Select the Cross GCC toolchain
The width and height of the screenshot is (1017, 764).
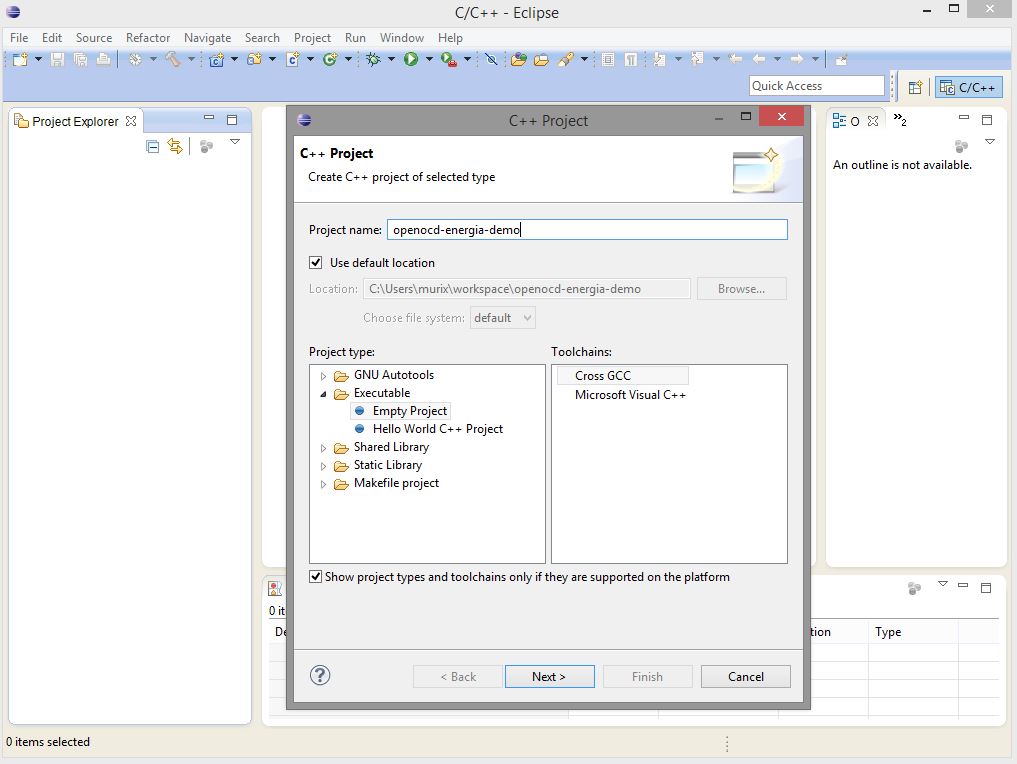622,376
